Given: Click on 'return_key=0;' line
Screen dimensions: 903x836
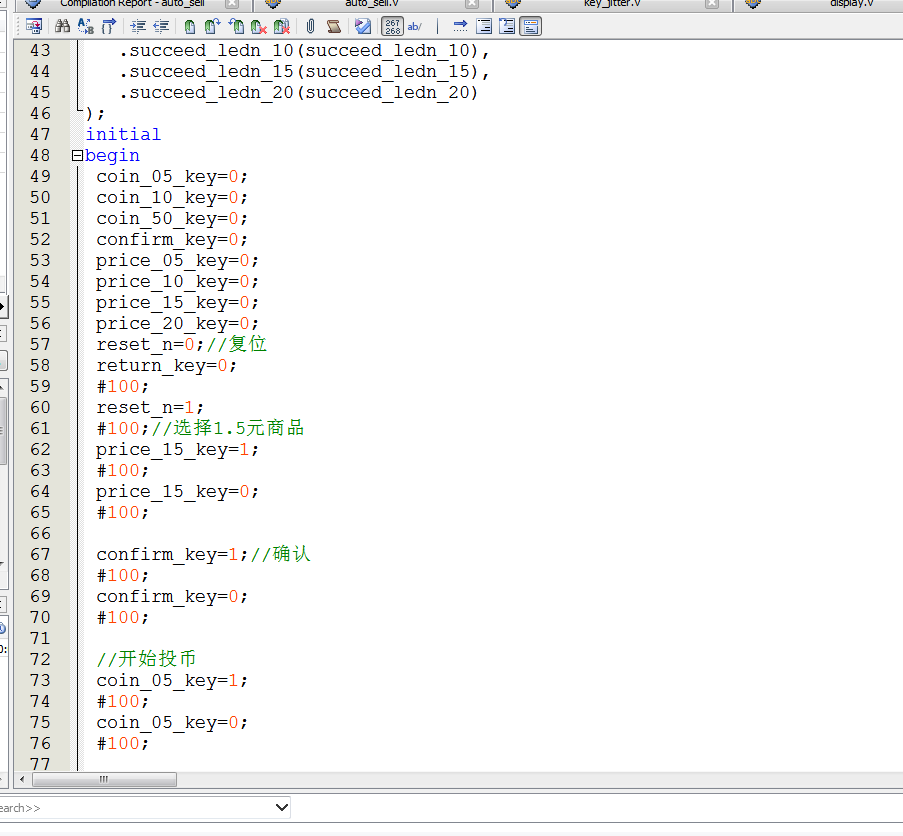Looking at the screenshot, I should pos(166,366).
